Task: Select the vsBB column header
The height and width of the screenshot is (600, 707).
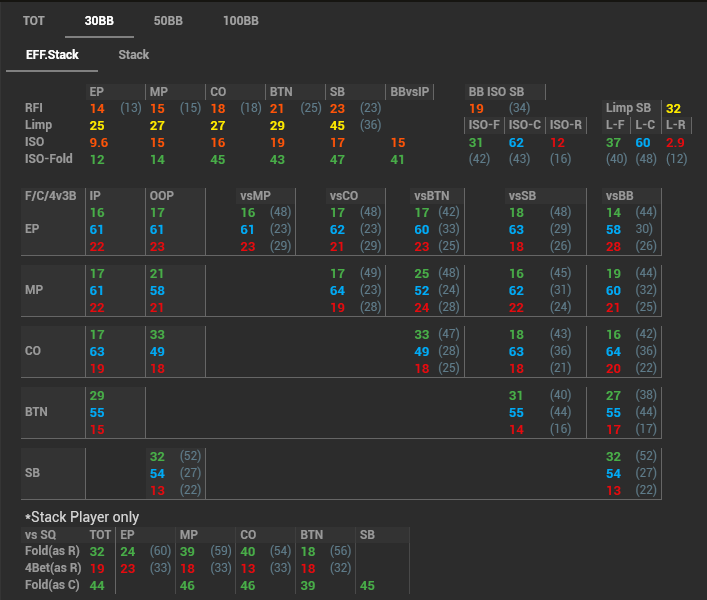Action: tap(621, 196)
